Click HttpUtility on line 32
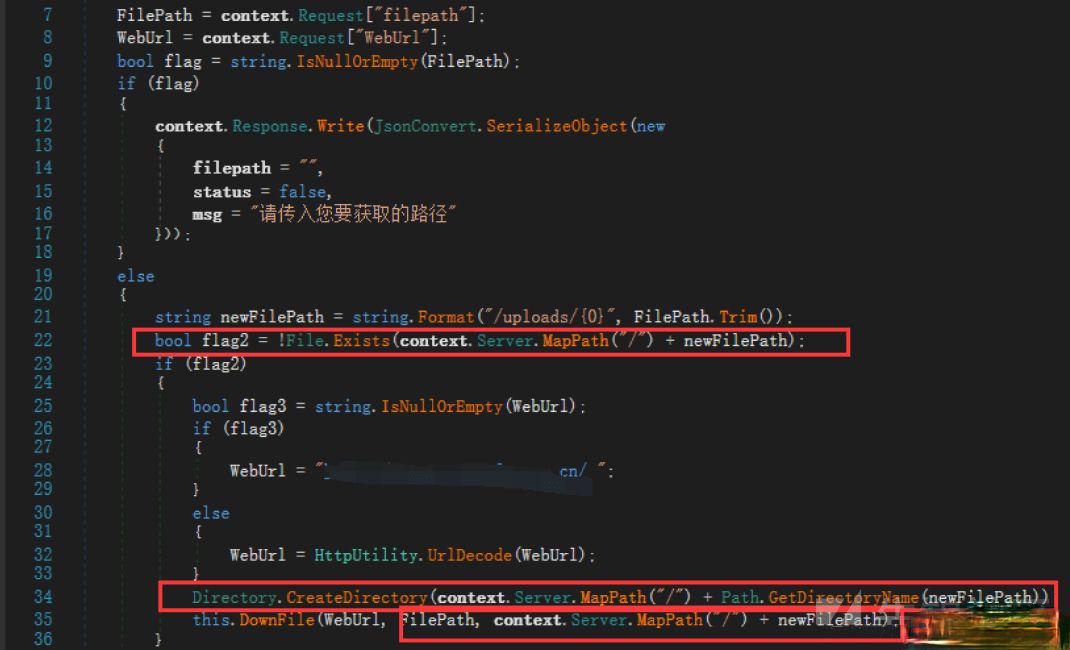 (366, 555)
